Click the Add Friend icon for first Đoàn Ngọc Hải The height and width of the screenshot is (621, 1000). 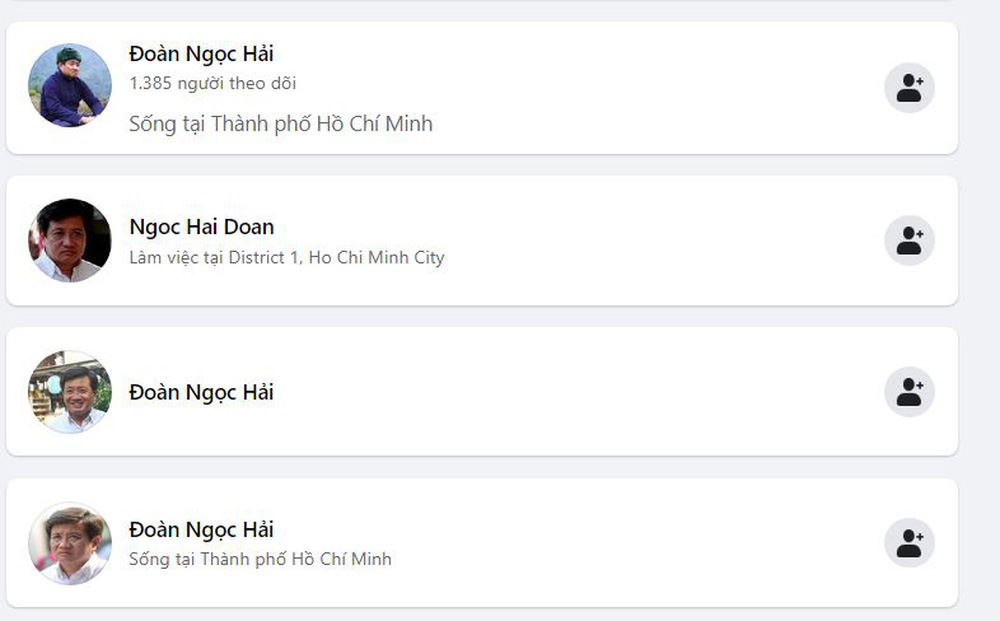[909, 87]
